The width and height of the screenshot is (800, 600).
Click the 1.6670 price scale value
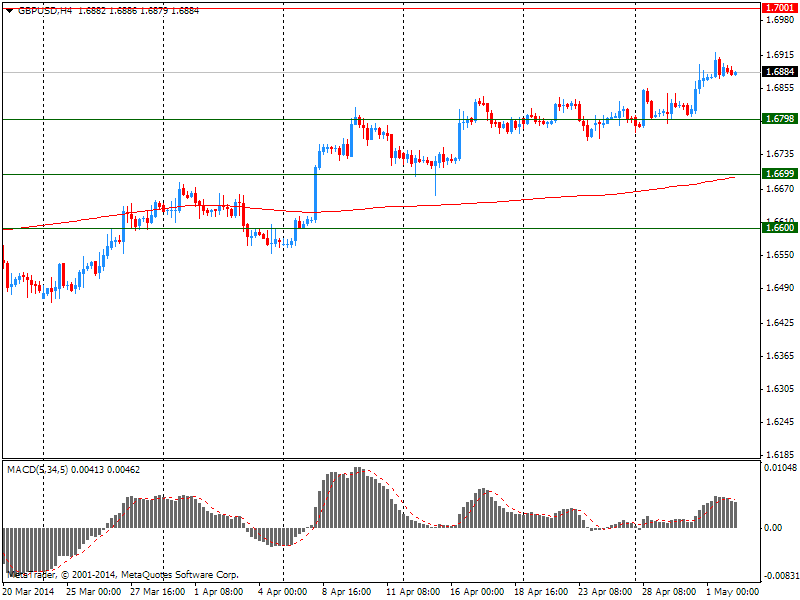tap(780, 189)
